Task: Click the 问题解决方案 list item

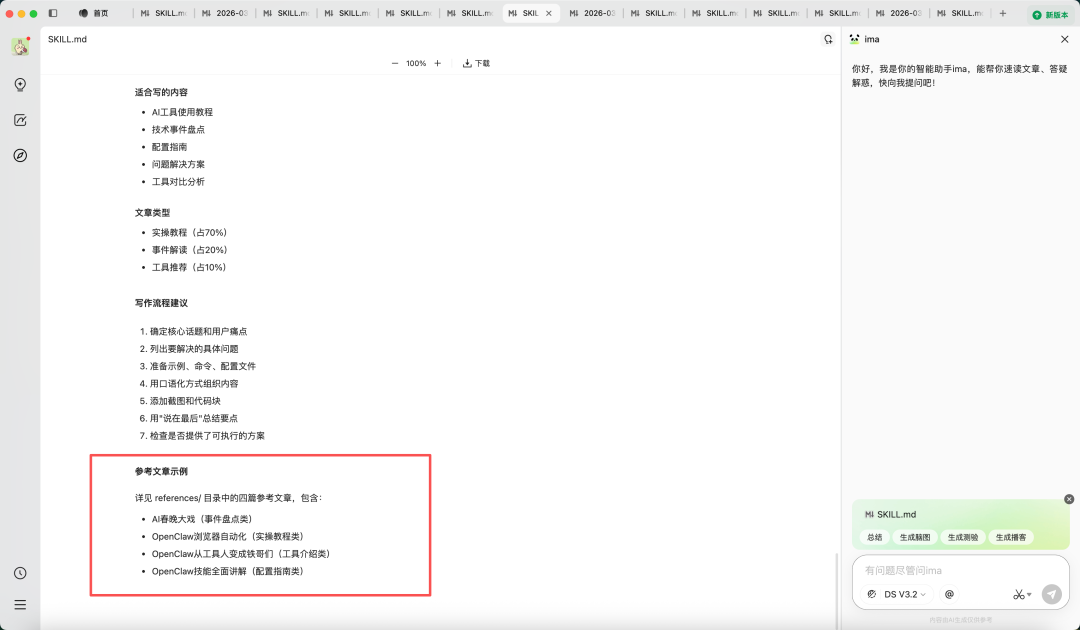Action: pos(178,164)
